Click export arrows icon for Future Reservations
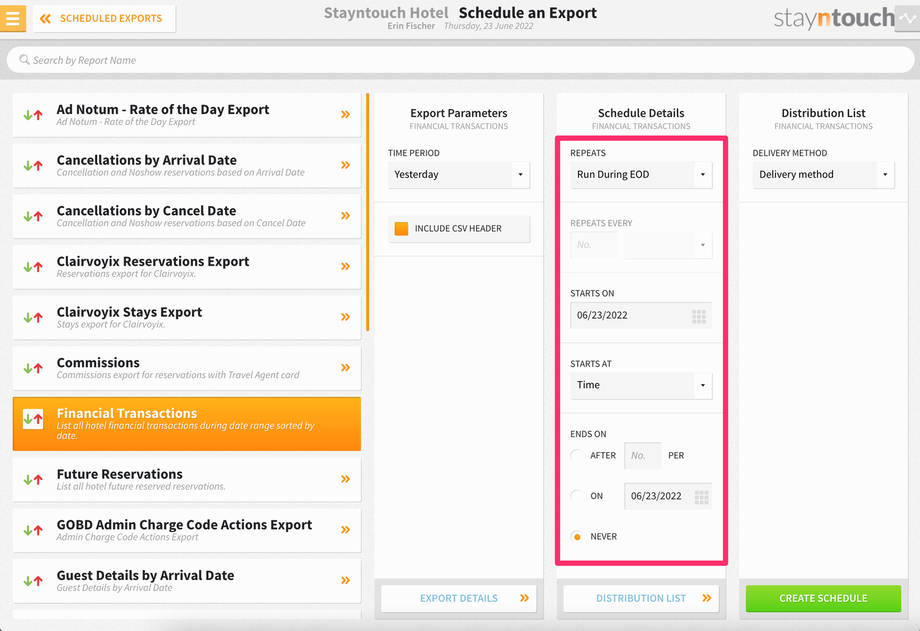Screen dimensions: 920x631 tap(33, 480)
